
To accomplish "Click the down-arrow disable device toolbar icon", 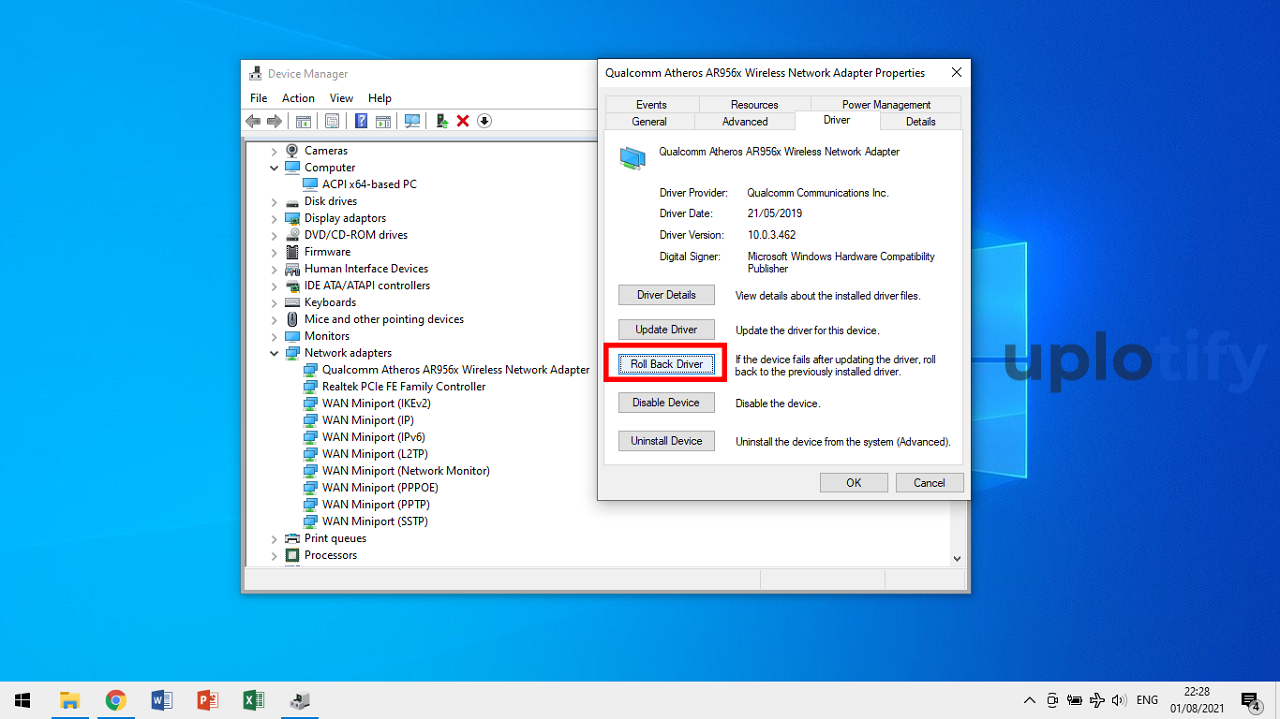I will pyautogui.click(x=484, y=121).
